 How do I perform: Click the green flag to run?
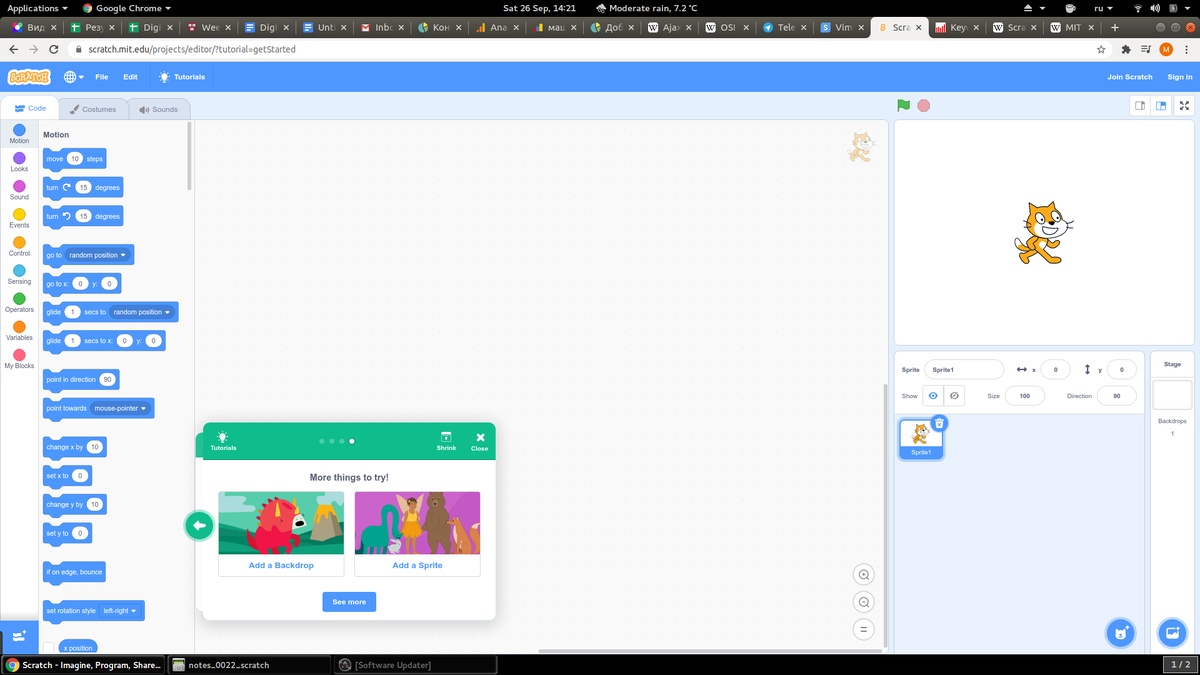(904, 105)
